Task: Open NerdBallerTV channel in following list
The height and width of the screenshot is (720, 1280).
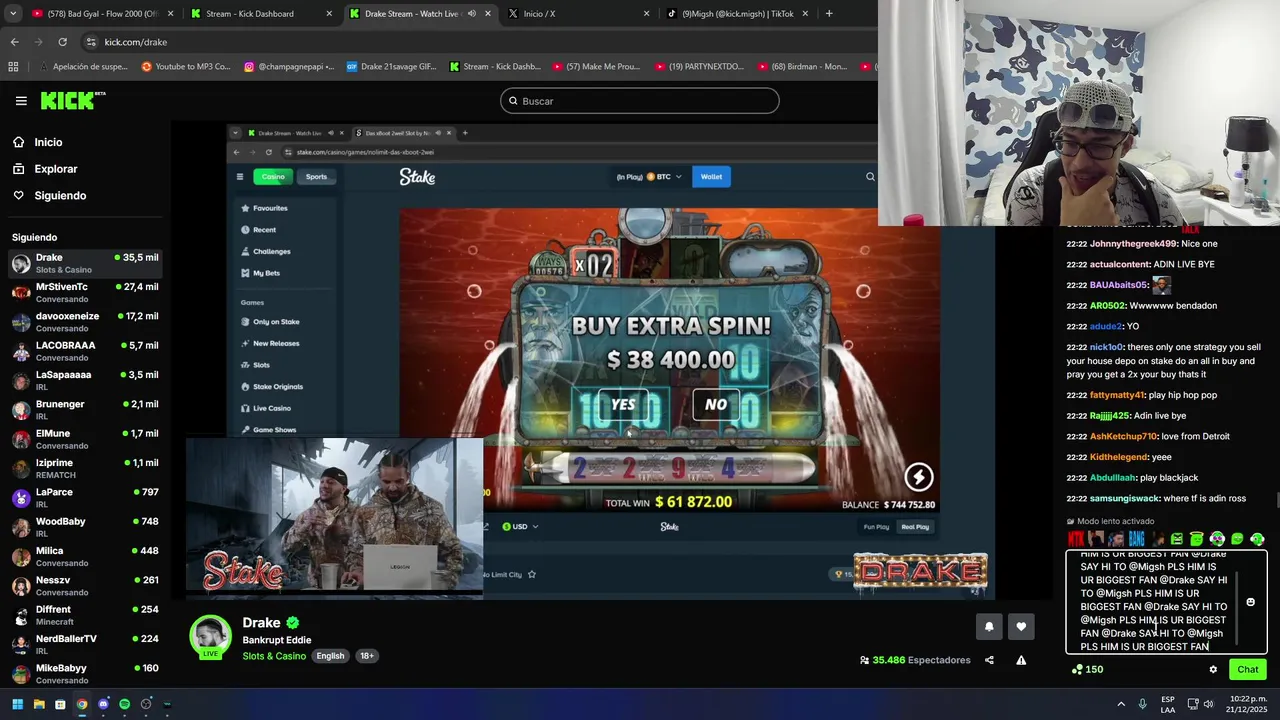Action: coord(85,644)
